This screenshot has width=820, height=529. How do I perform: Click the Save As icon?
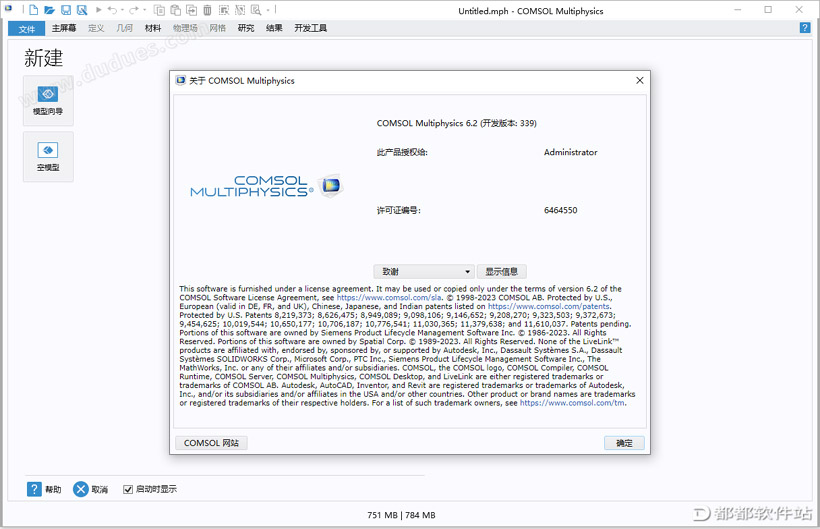[x=82, y=10]
